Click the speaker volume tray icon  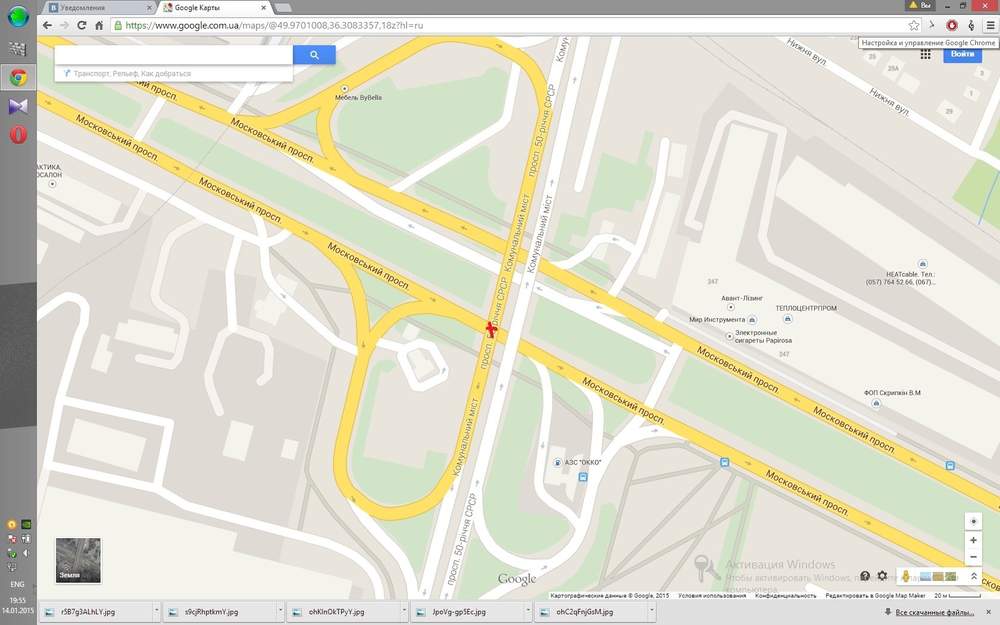tap(26, 553)
